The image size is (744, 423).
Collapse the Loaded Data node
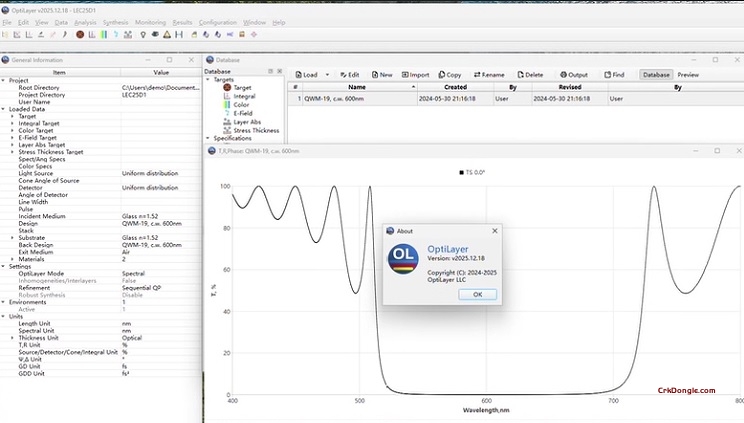(x=3, y=109)
